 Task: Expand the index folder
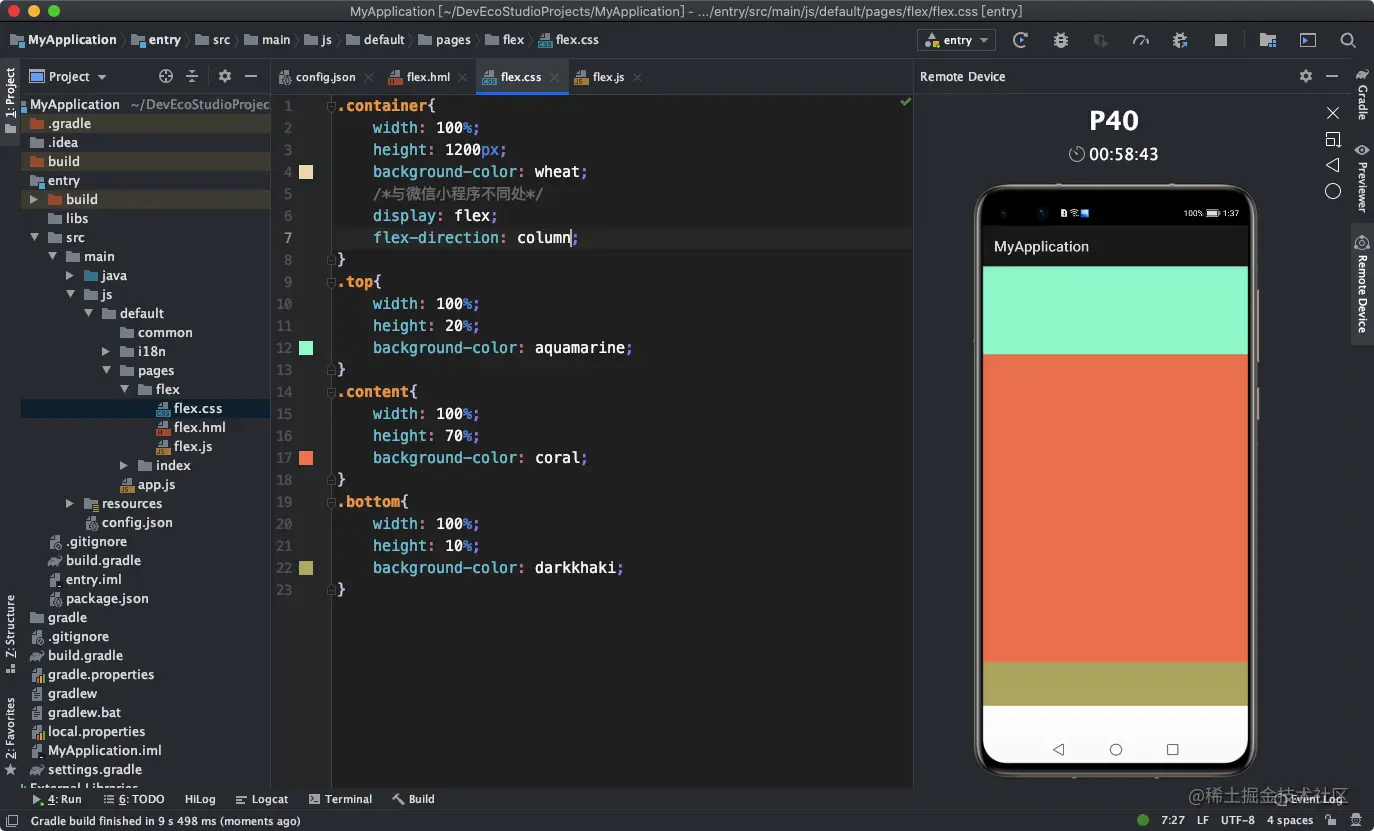click(x=124, y=465)
